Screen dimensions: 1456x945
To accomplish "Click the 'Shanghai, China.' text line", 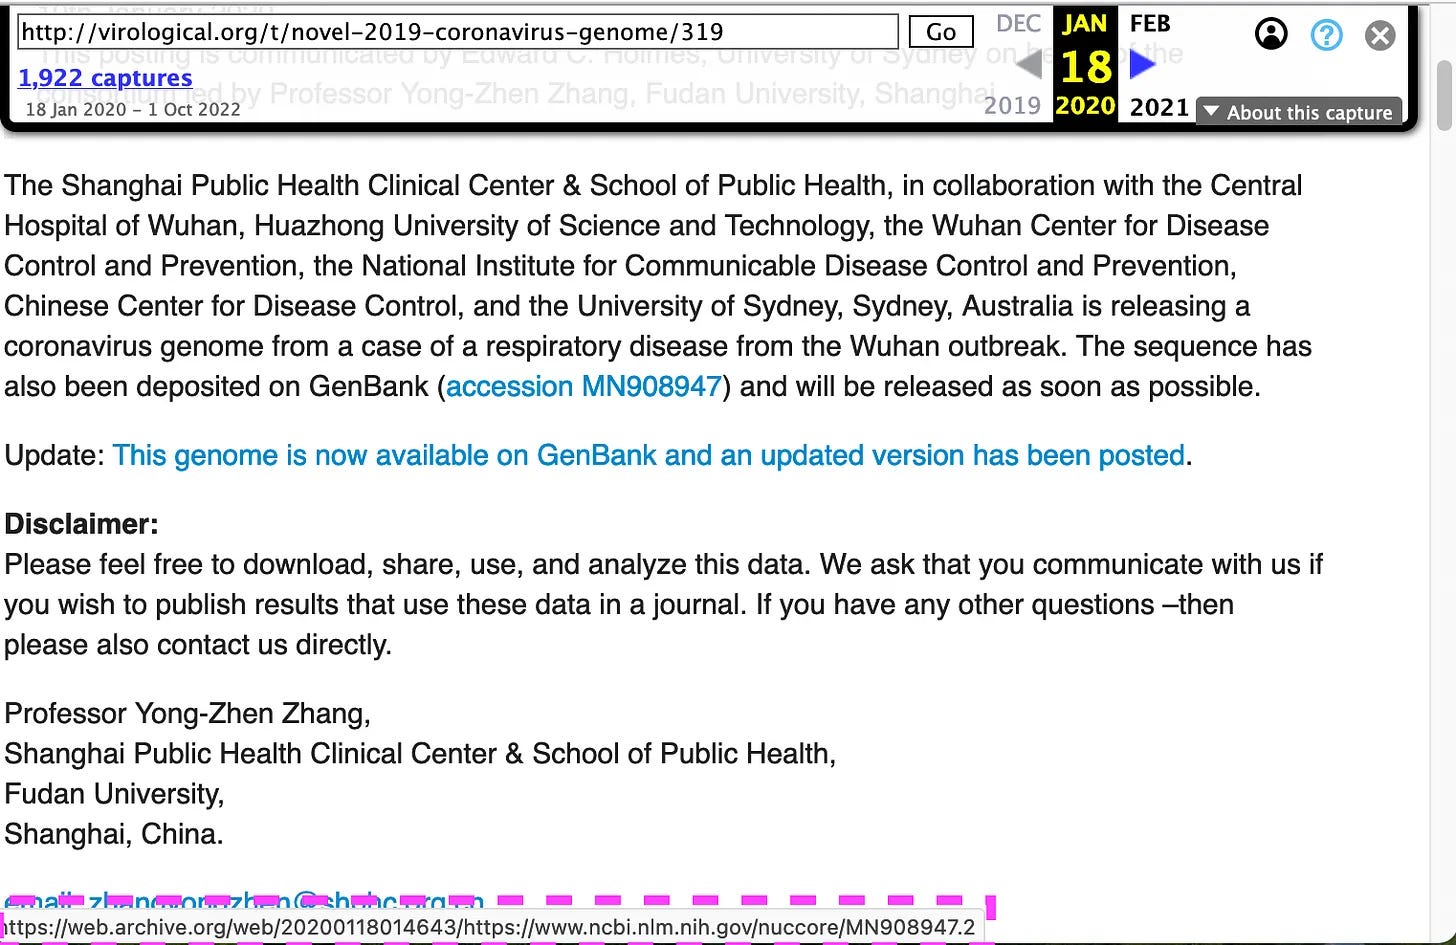I will tap(114, 834).
